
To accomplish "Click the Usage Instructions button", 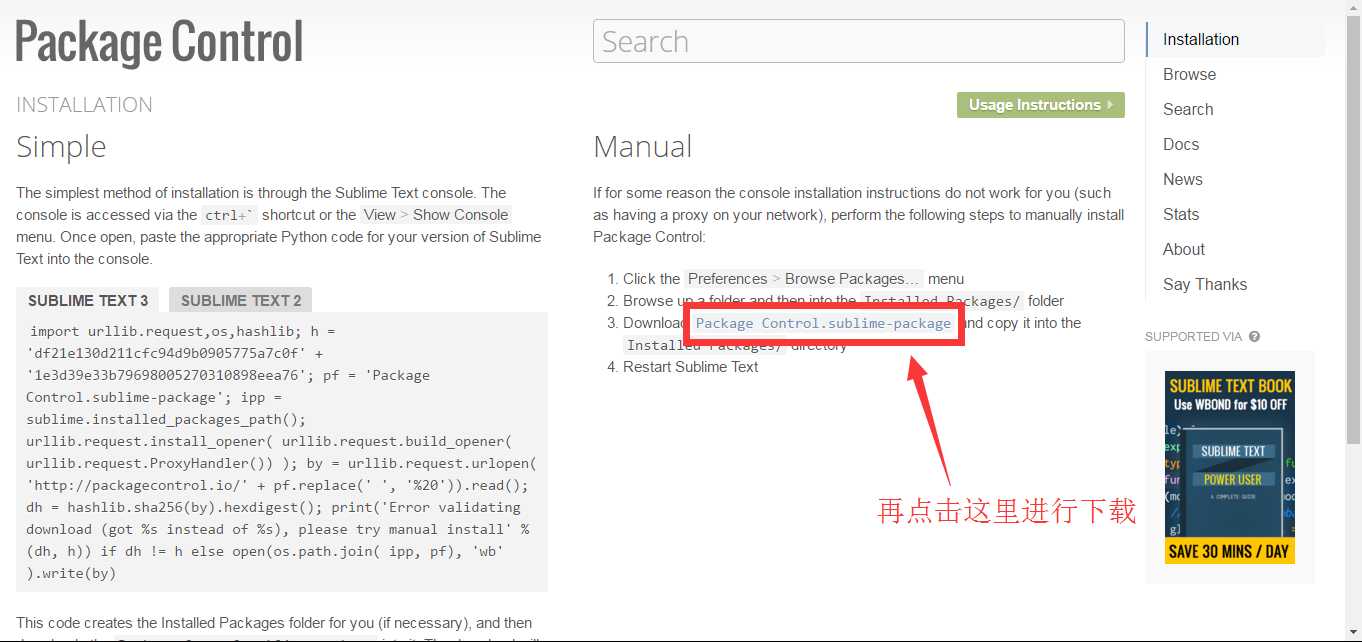I will click(x=1040, y=105).
